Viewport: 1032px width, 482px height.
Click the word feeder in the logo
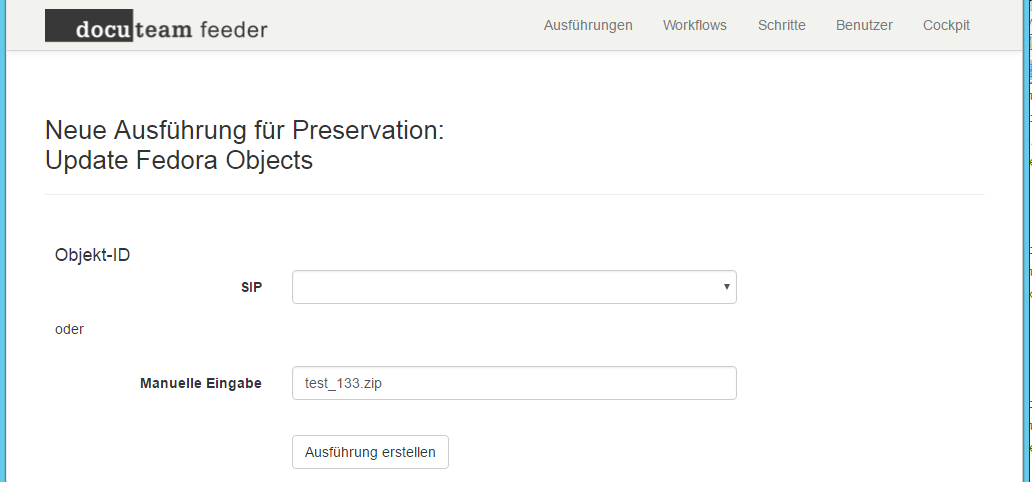233,30
